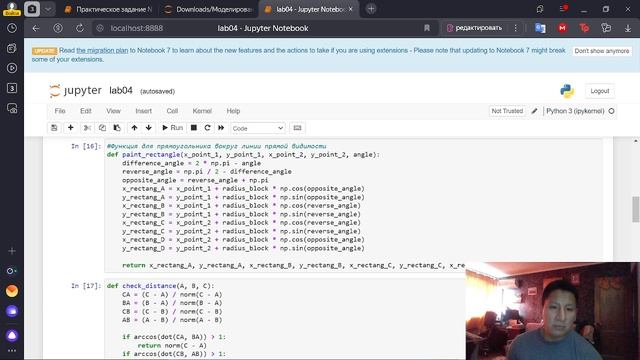Image resolution: width=640 pixels, height=360 pixels.
Task: Open the orange sidebar app icon
Action: 12,291
